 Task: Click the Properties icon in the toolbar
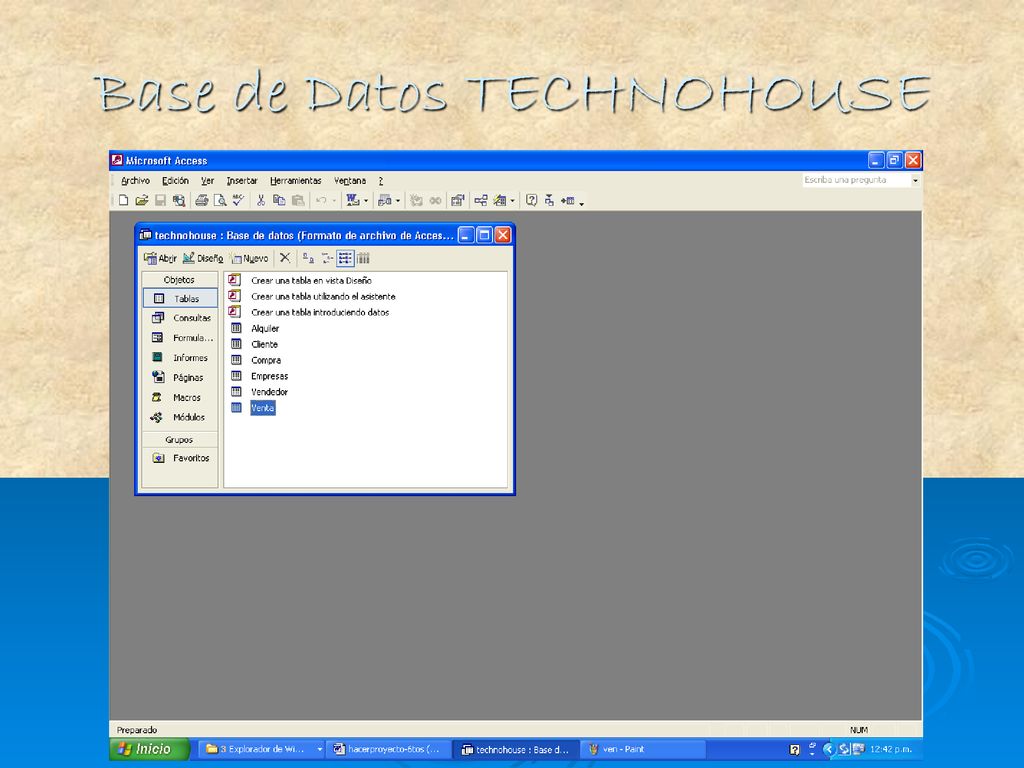(x=457, y=200)
